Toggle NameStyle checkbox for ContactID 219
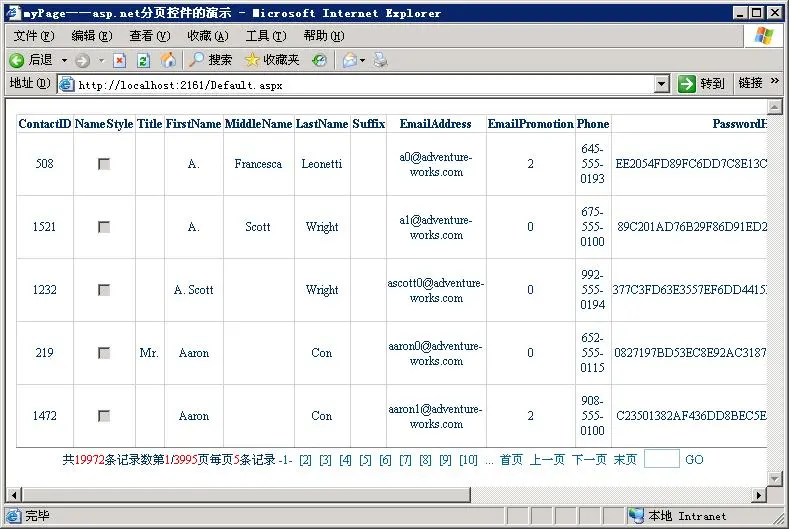Screen dimensions: 789x529 [104, 353]
